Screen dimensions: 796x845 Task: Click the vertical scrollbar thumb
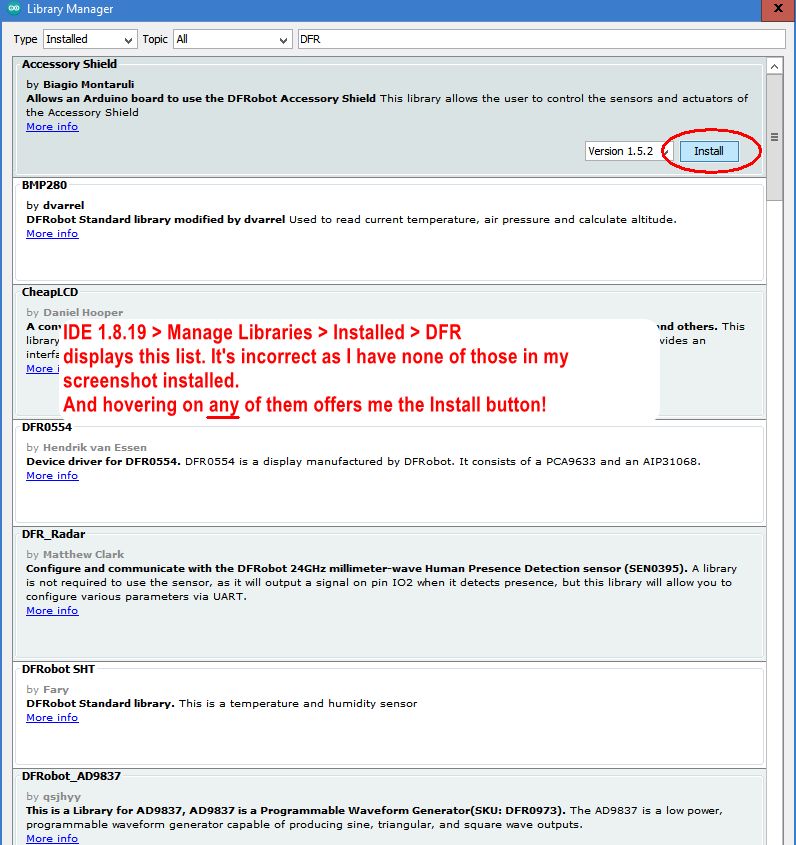pos(774,137)
